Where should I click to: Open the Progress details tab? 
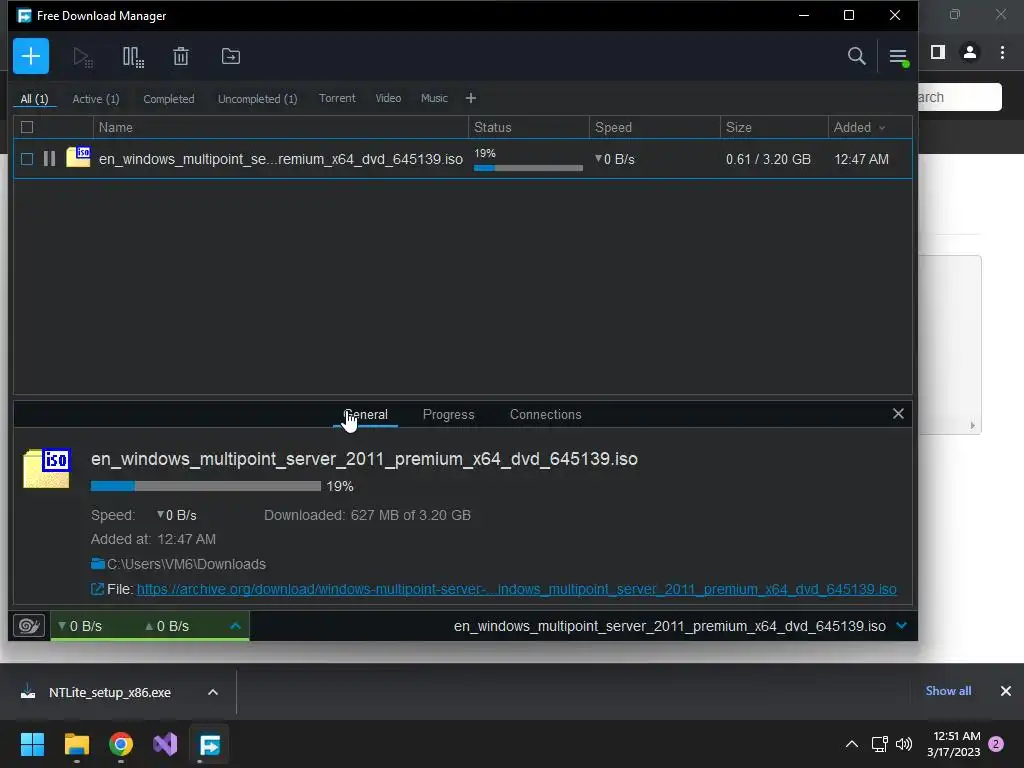coord(449,415)
